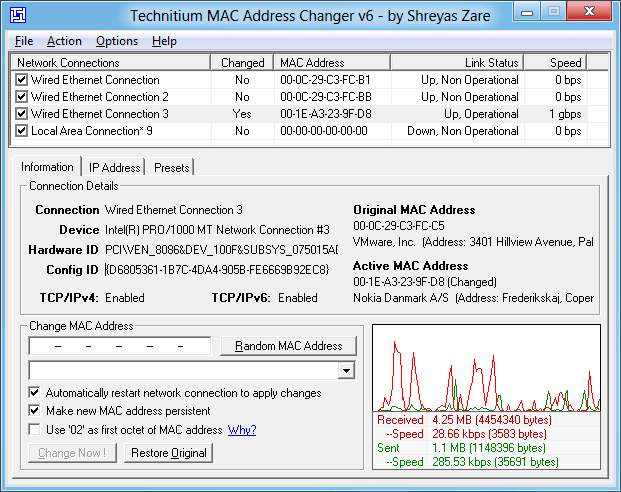Click the MAC address octet input field
Screen dimensions: 621x492
(x=120, y=346)
